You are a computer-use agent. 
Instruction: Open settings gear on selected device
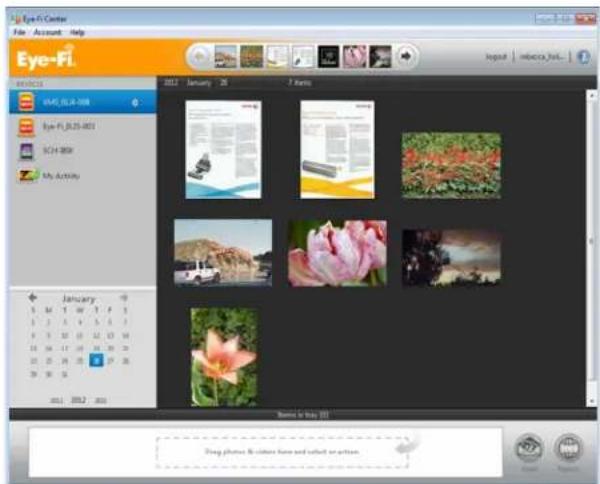[135, 103]
